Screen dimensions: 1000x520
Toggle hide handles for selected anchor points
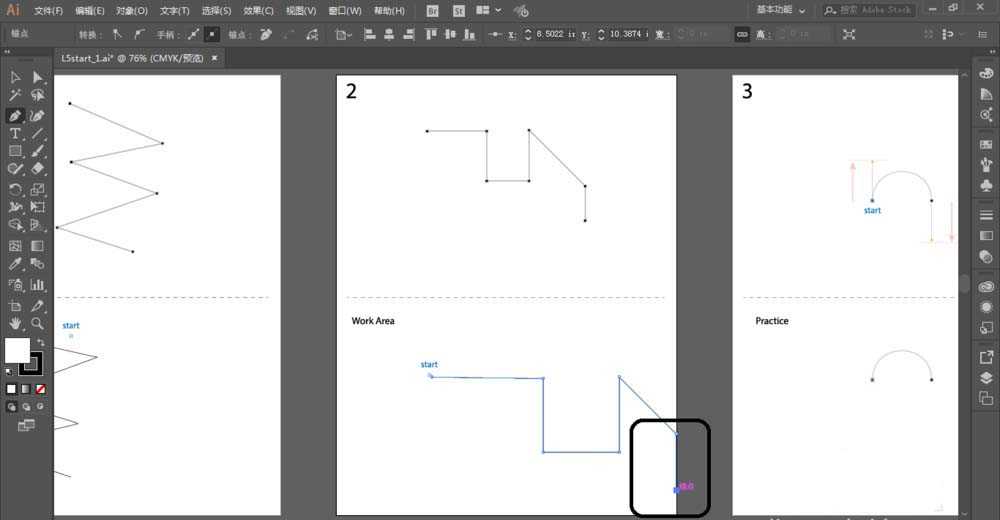coord(212,34)
